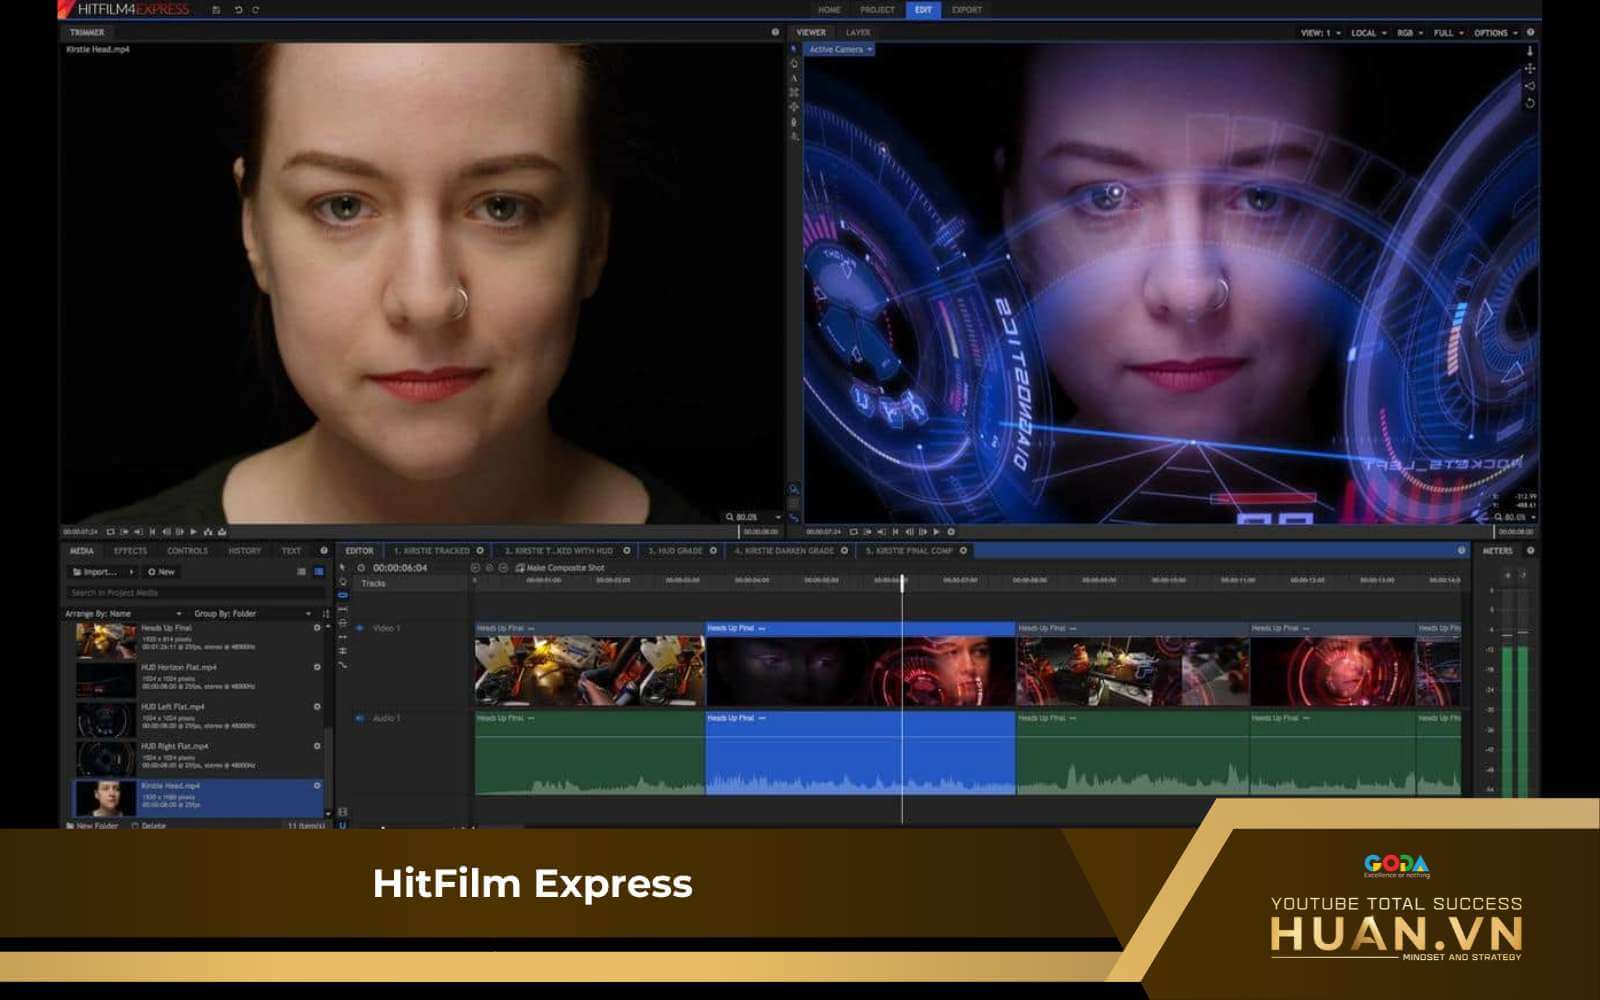
Task: Select the arrow selection tool in Viewer
Action: pos(794,49)
